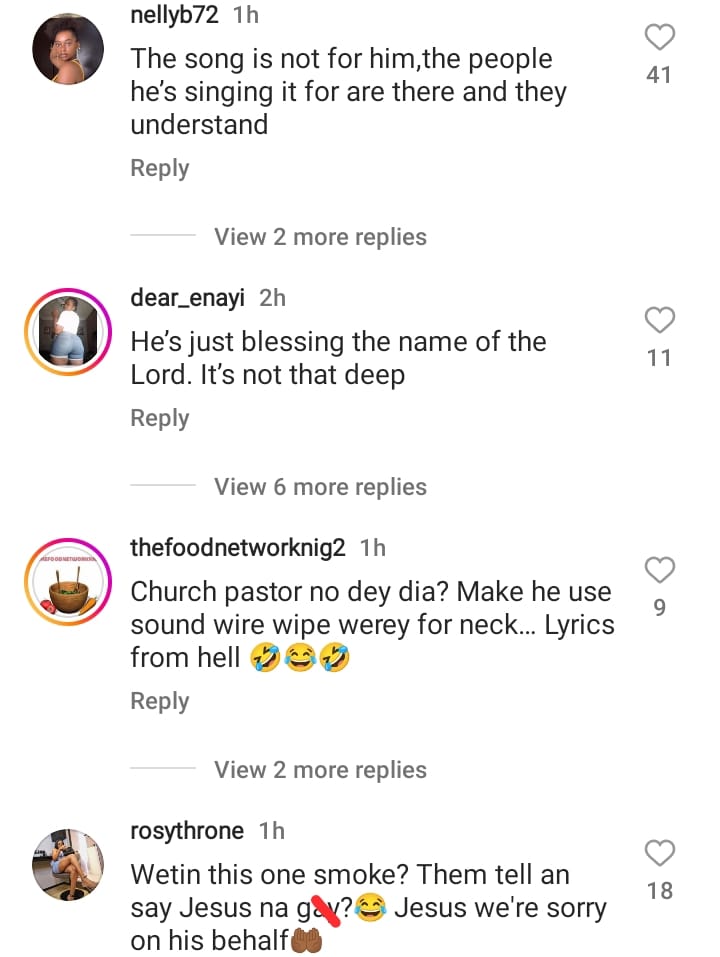
Task: Open thefoodnetworknig2 username link
Action: pyautogui.click(x=238, y=547)
